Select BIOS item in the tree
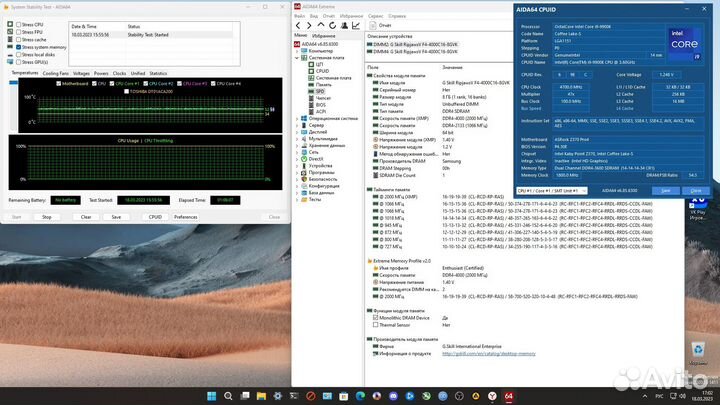This screenshot has width=720, height=405. pyautogui.click(x=321, y=105)
